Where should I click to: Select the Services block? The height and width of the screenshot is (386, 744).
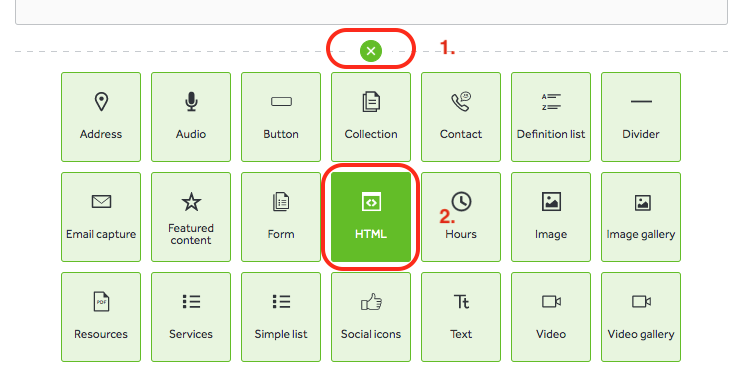click(191, 317)
